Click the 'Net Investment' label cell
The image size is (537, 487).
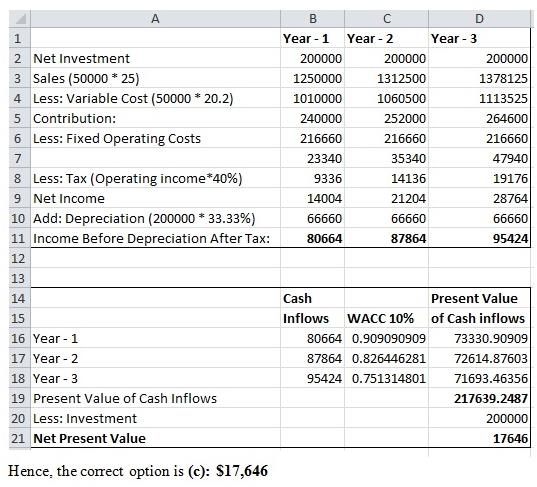click(x=155, y=58)
